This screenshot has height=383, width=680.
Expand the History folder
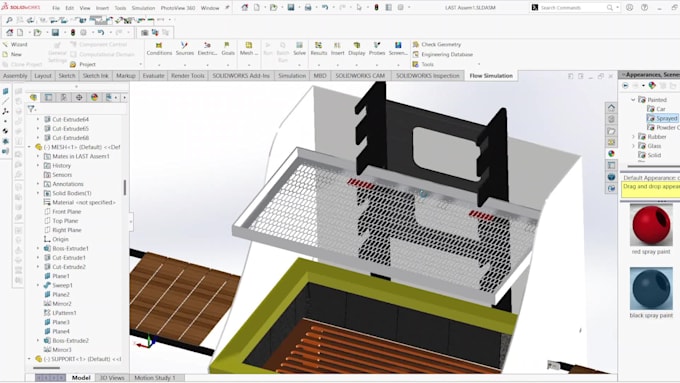[x=38, y=165]
